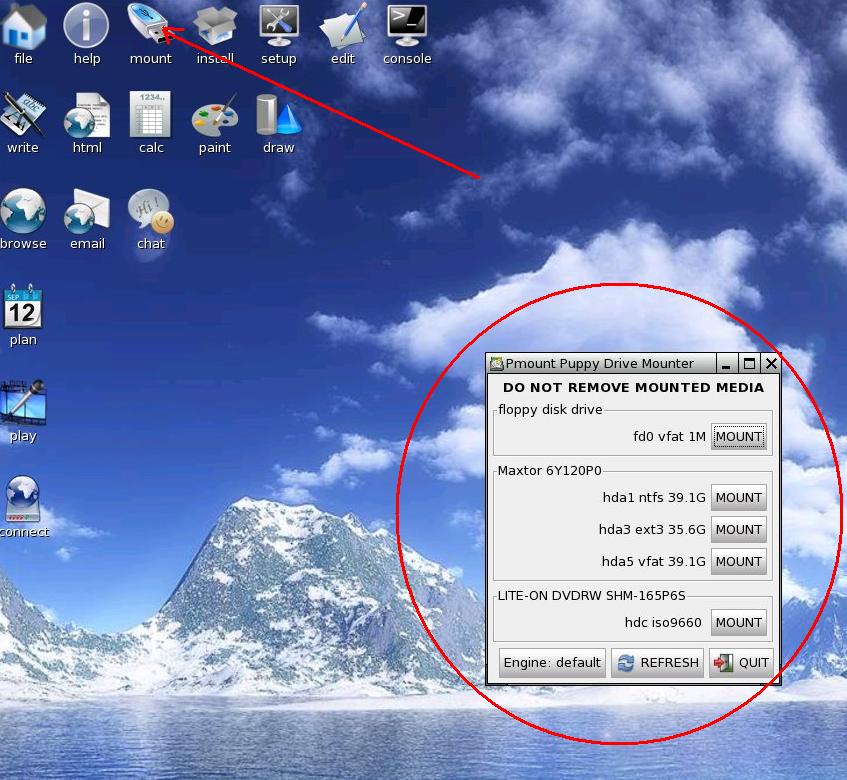Image resolution: width=847 pixels, height=780 pixels.
Task: Mount the hda1 ntfs partition
Action: [x=738, y=497]
